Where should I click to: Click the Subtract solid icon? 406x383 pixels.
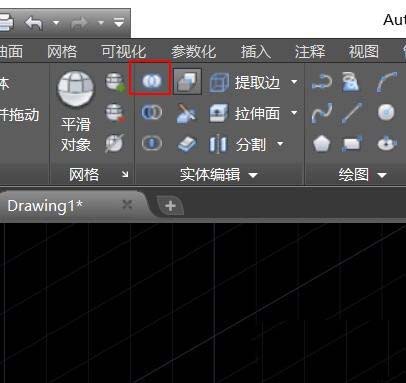point(152,113)
